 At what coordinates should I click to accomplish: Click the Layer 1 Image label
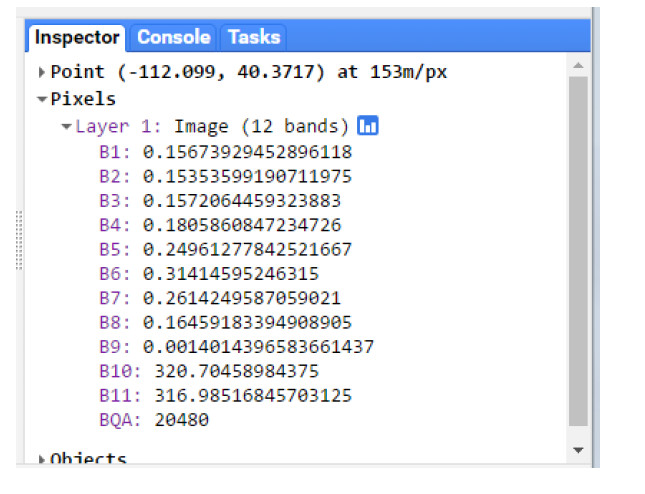(212, 127)
